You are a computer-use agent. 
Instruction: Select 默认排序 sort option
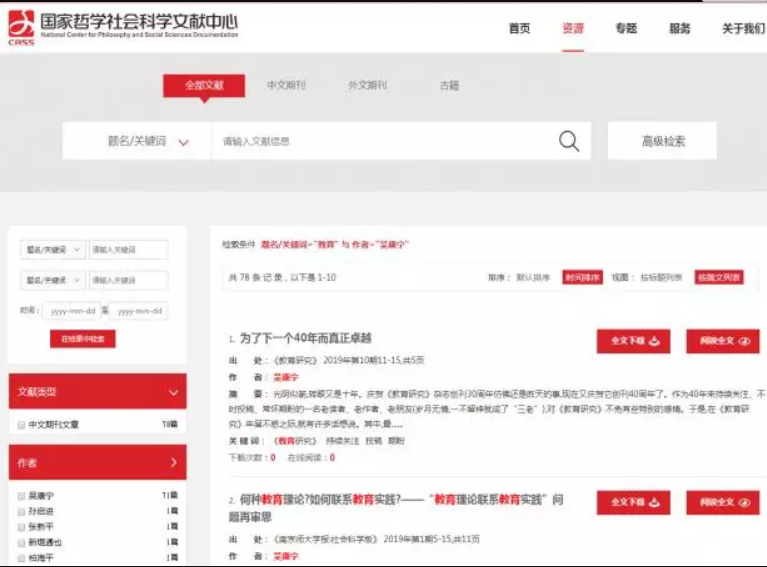533,277
